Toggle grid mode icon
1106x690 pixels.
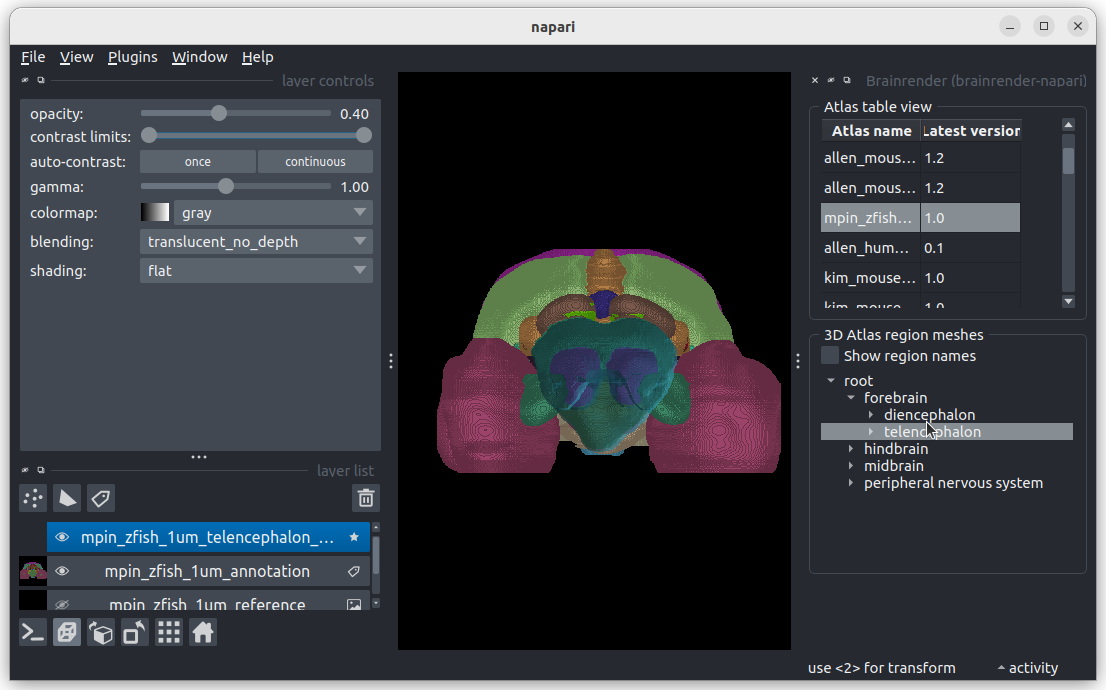pos(169,632)
